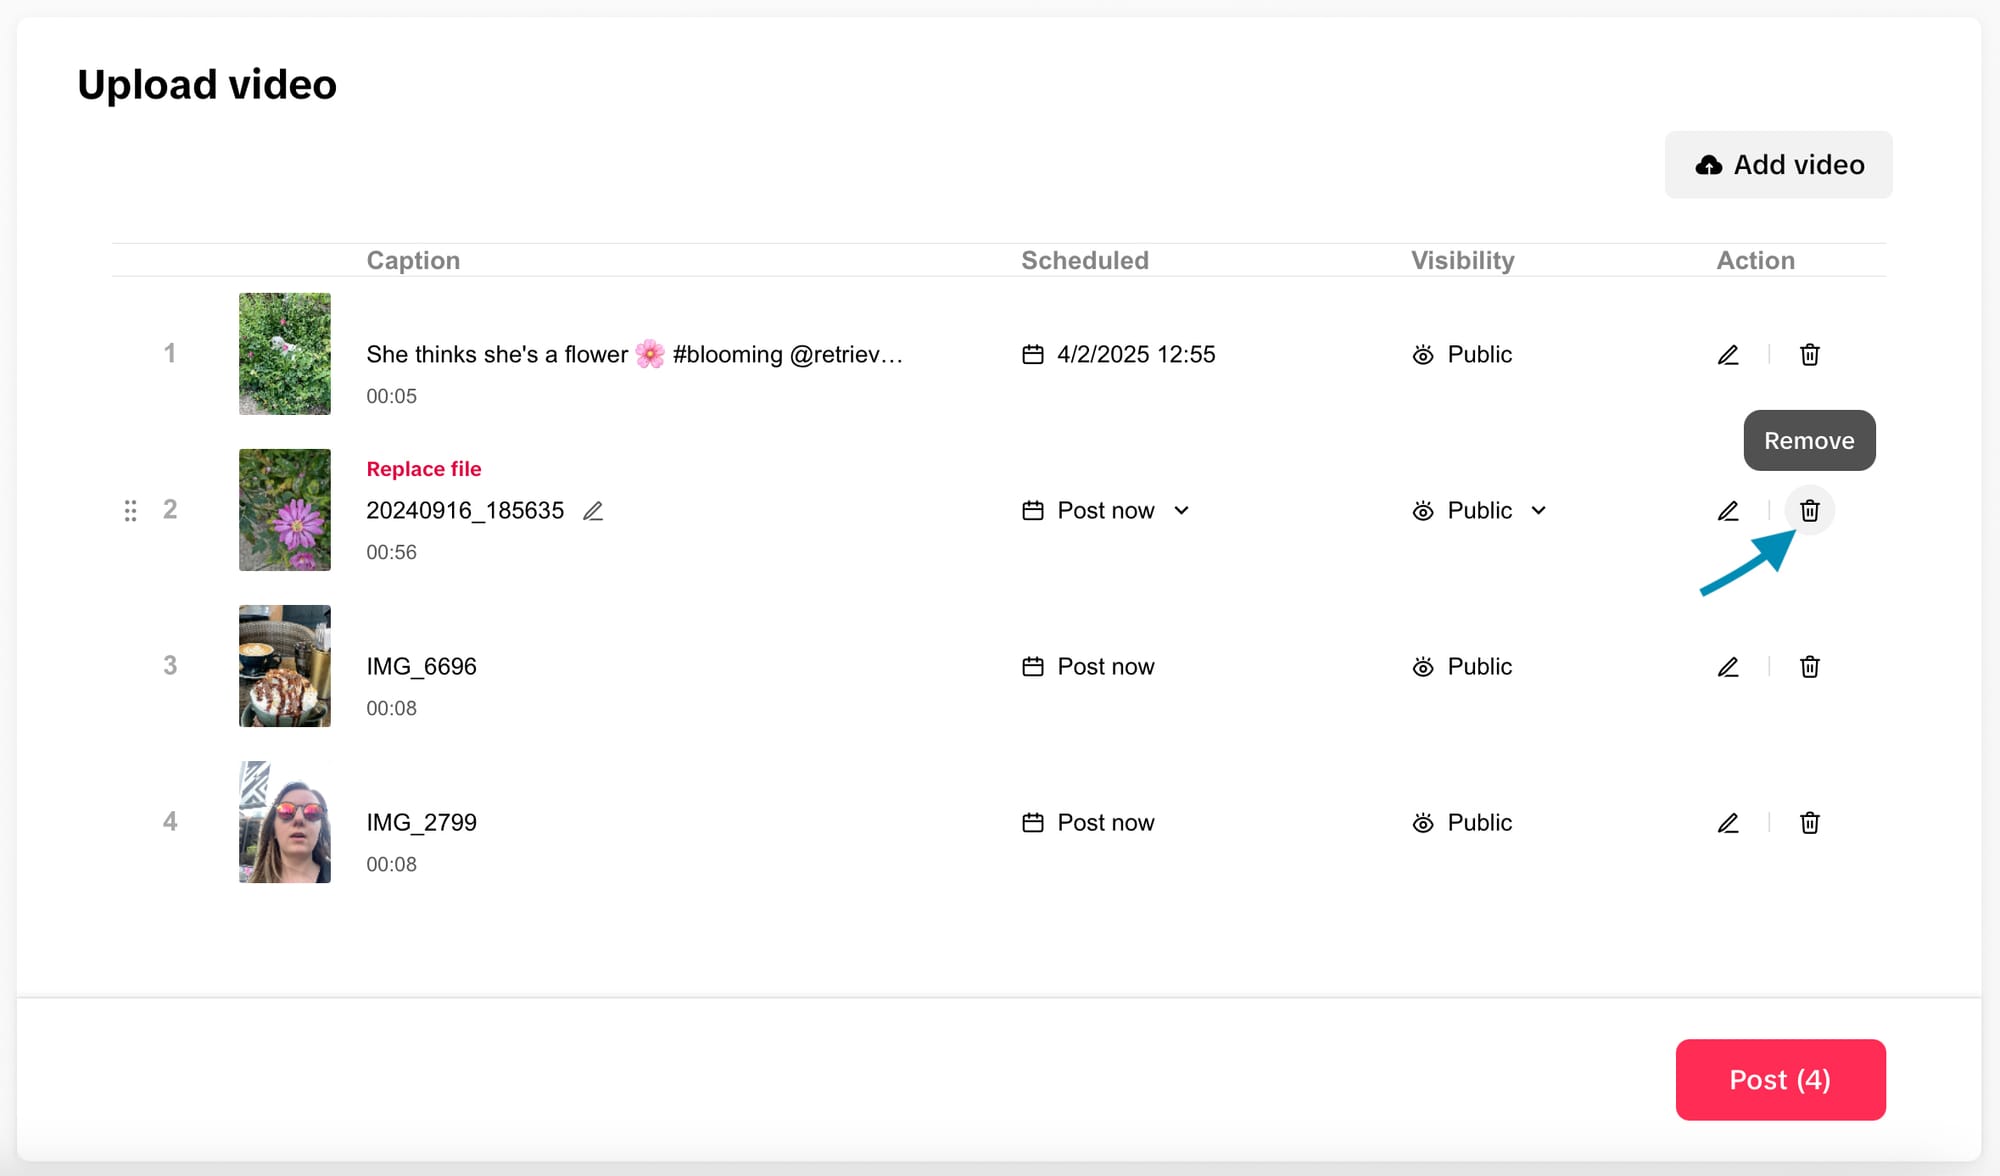Click caption 'She thinks she's a flower'
The image size is (2000, 1176).
(634, 355)
